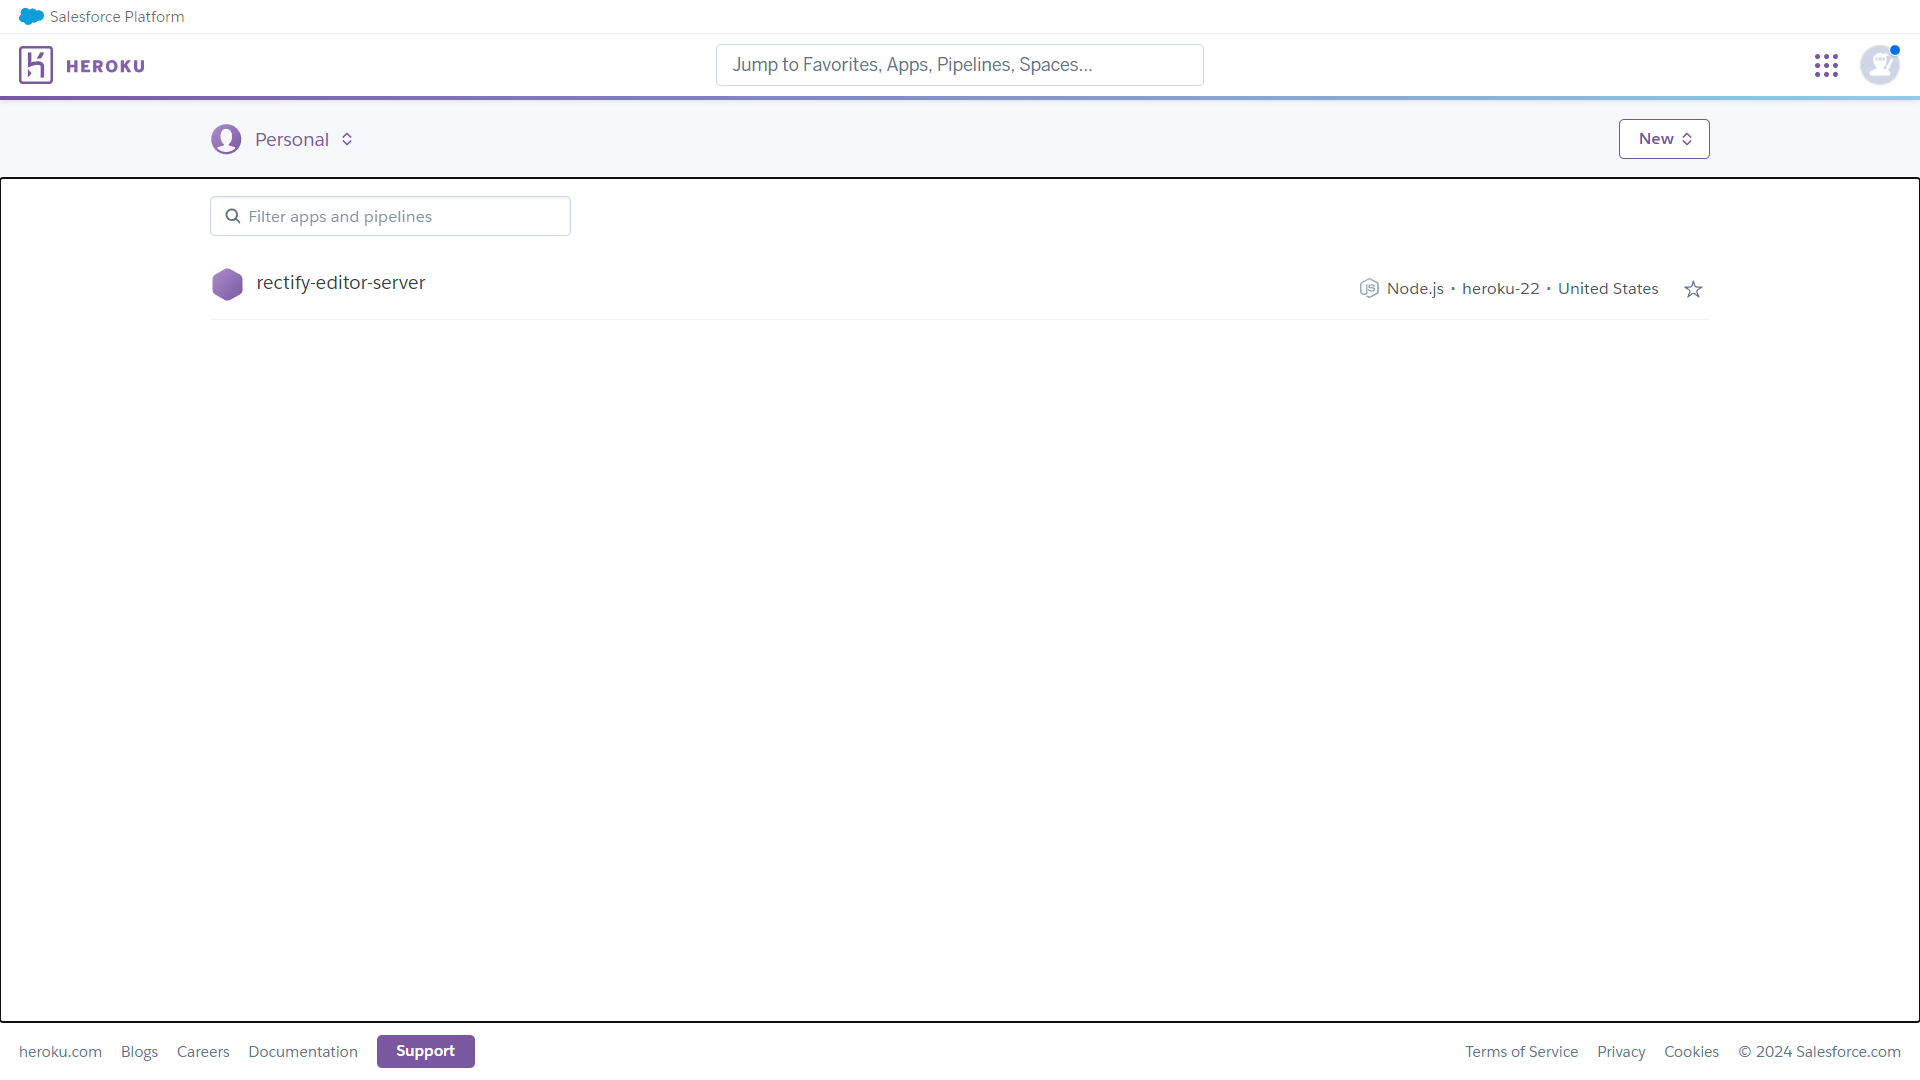This screenshot has width=1920, height=1080.
Task: Click the Personal team avatar icon
Action: (226, 139)
